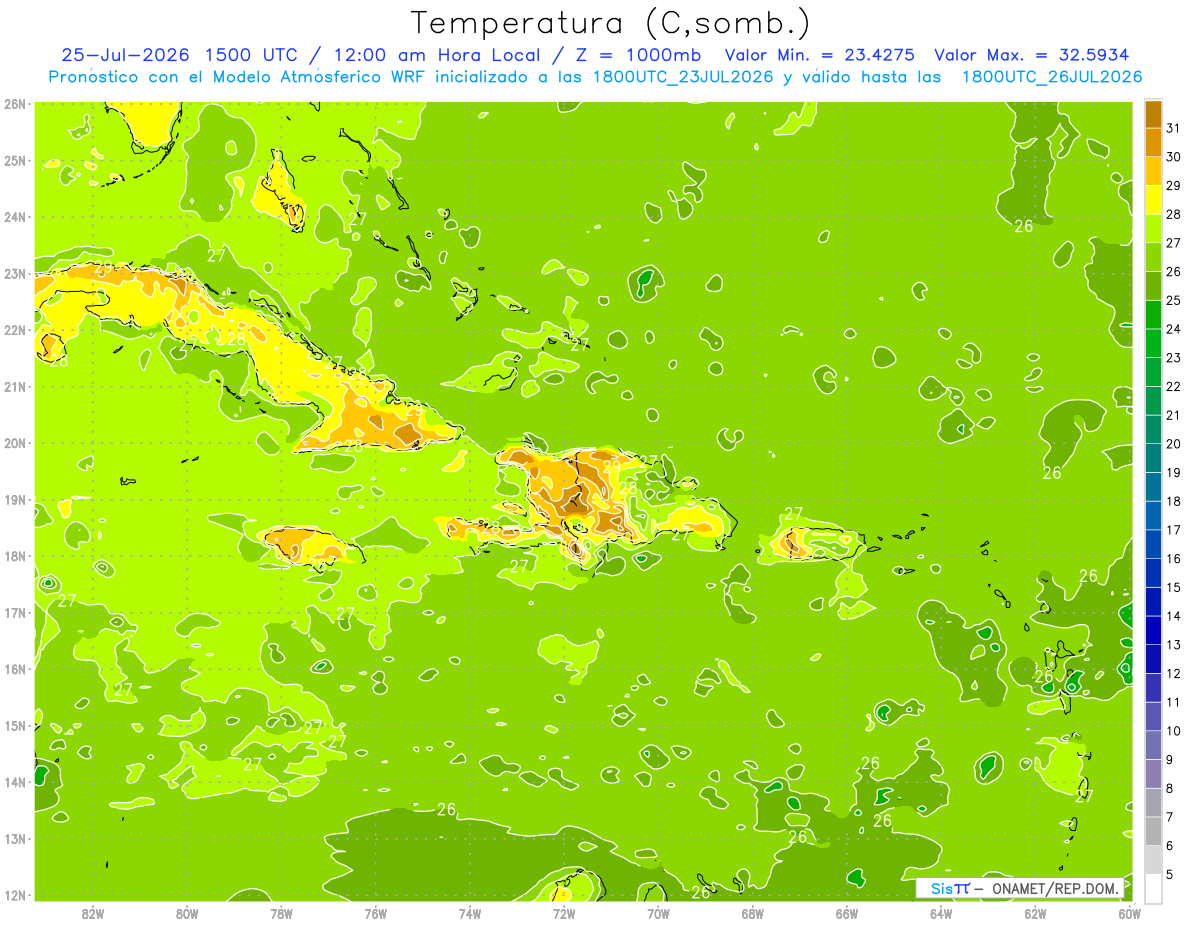Click the "1800UTC_26JUL2026" valid-until time

[1052, 77]
